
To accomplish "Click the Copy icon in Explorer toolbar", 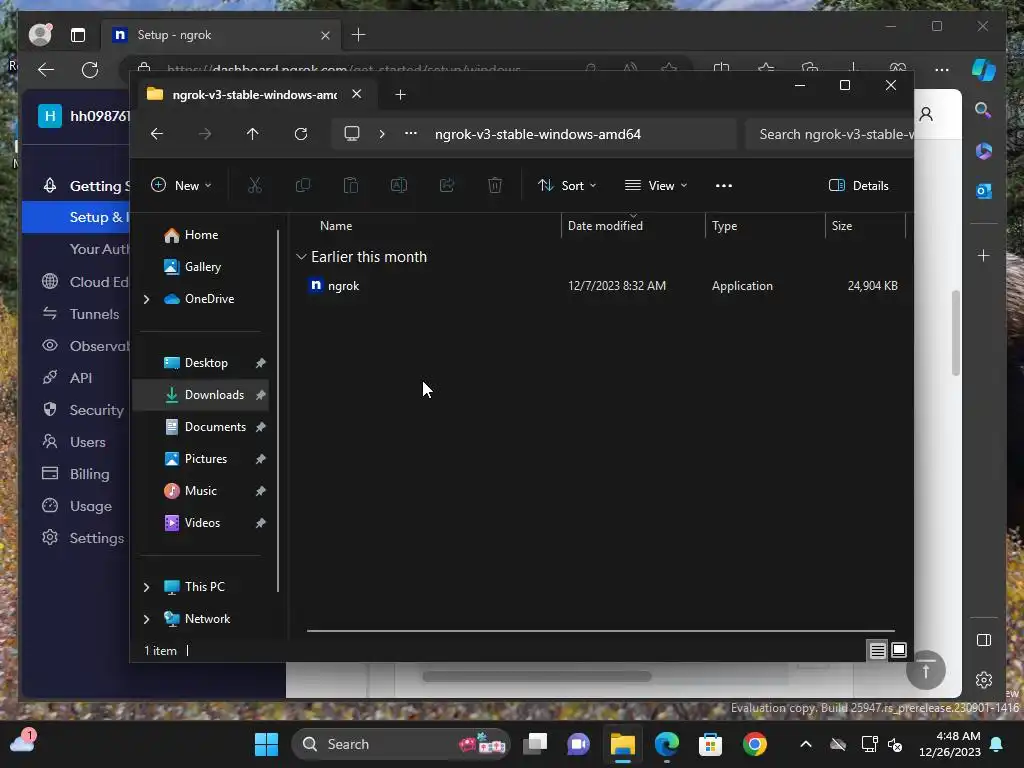I will (x=302, y=185).
